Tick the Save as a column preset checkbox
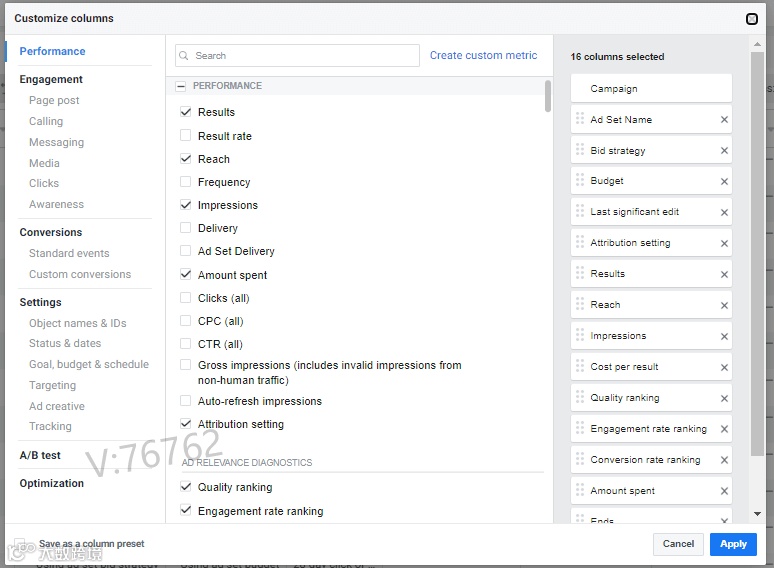The height and width of the screenshot is (568, 774). [x=20, y=544]
